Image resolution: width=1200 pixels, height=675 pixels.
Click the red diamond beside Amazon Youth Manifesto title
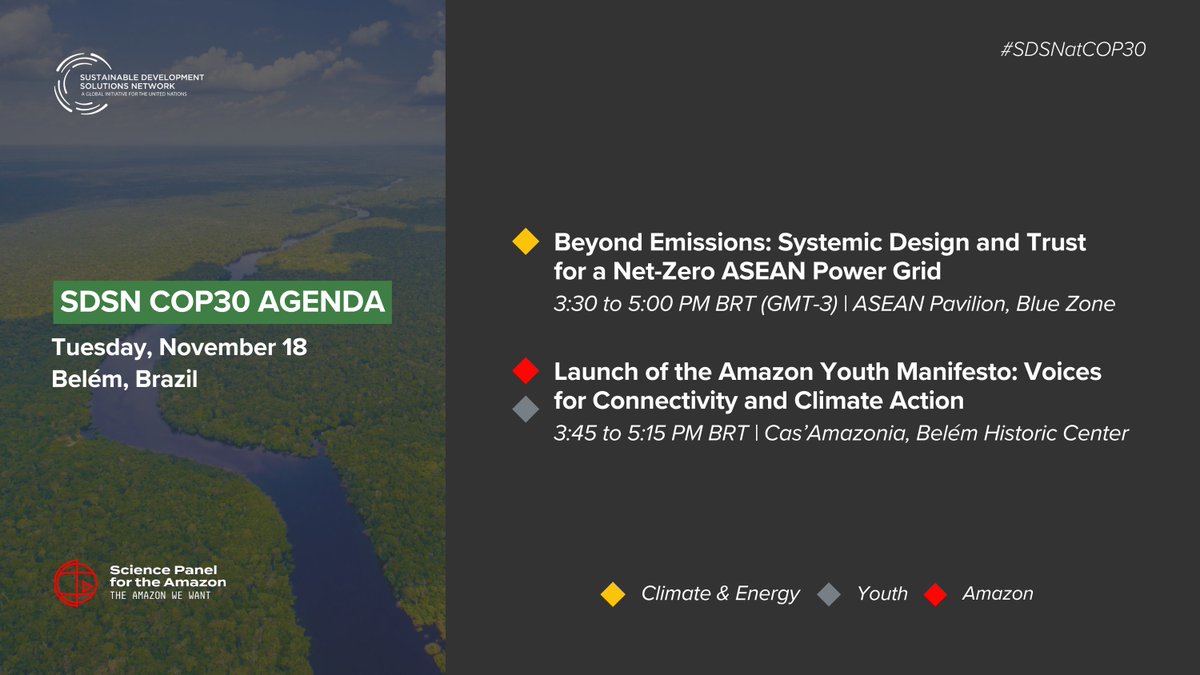pyautogui.click(x=525, y=373)
